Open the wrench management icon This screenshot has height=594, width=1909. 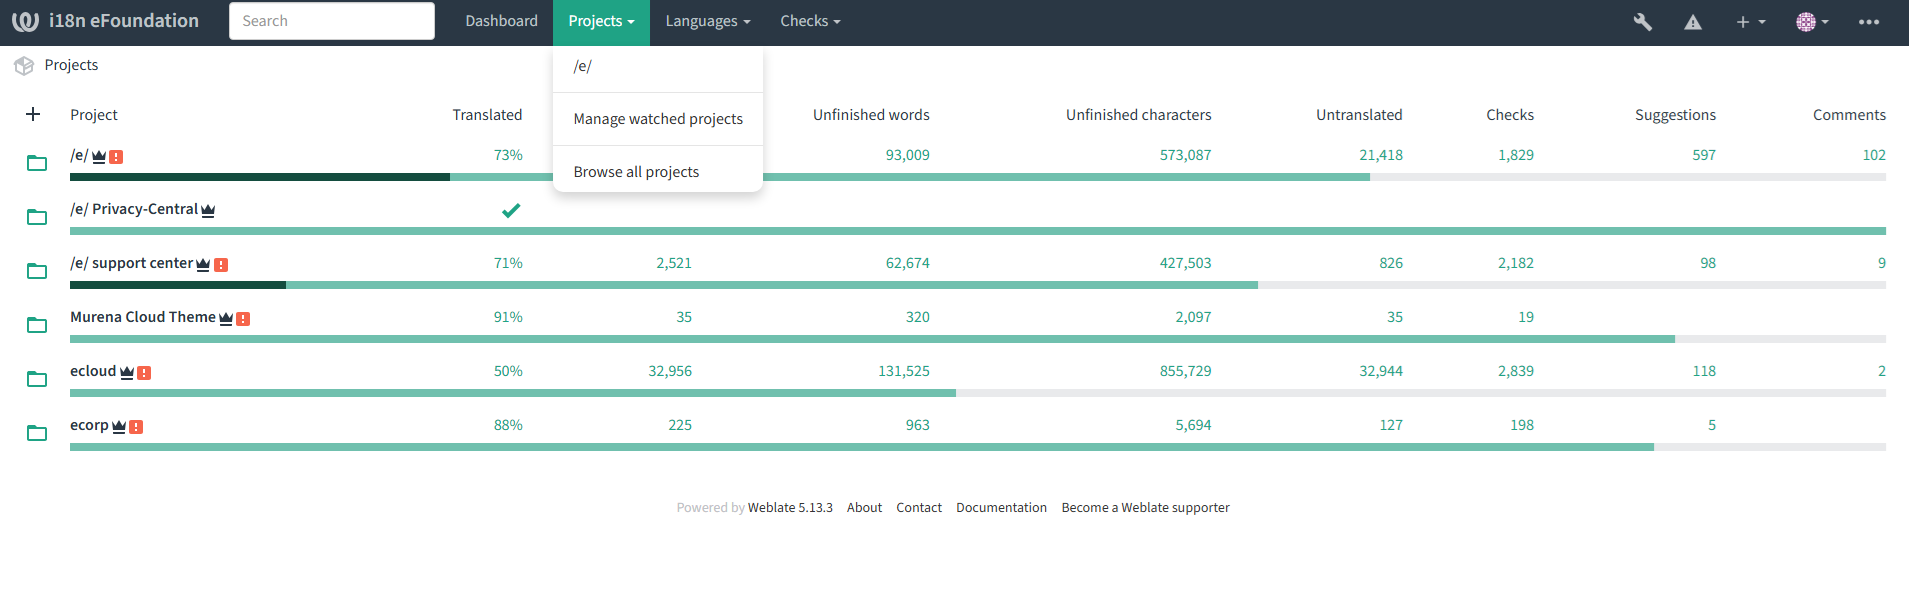tap(1642, 22)
